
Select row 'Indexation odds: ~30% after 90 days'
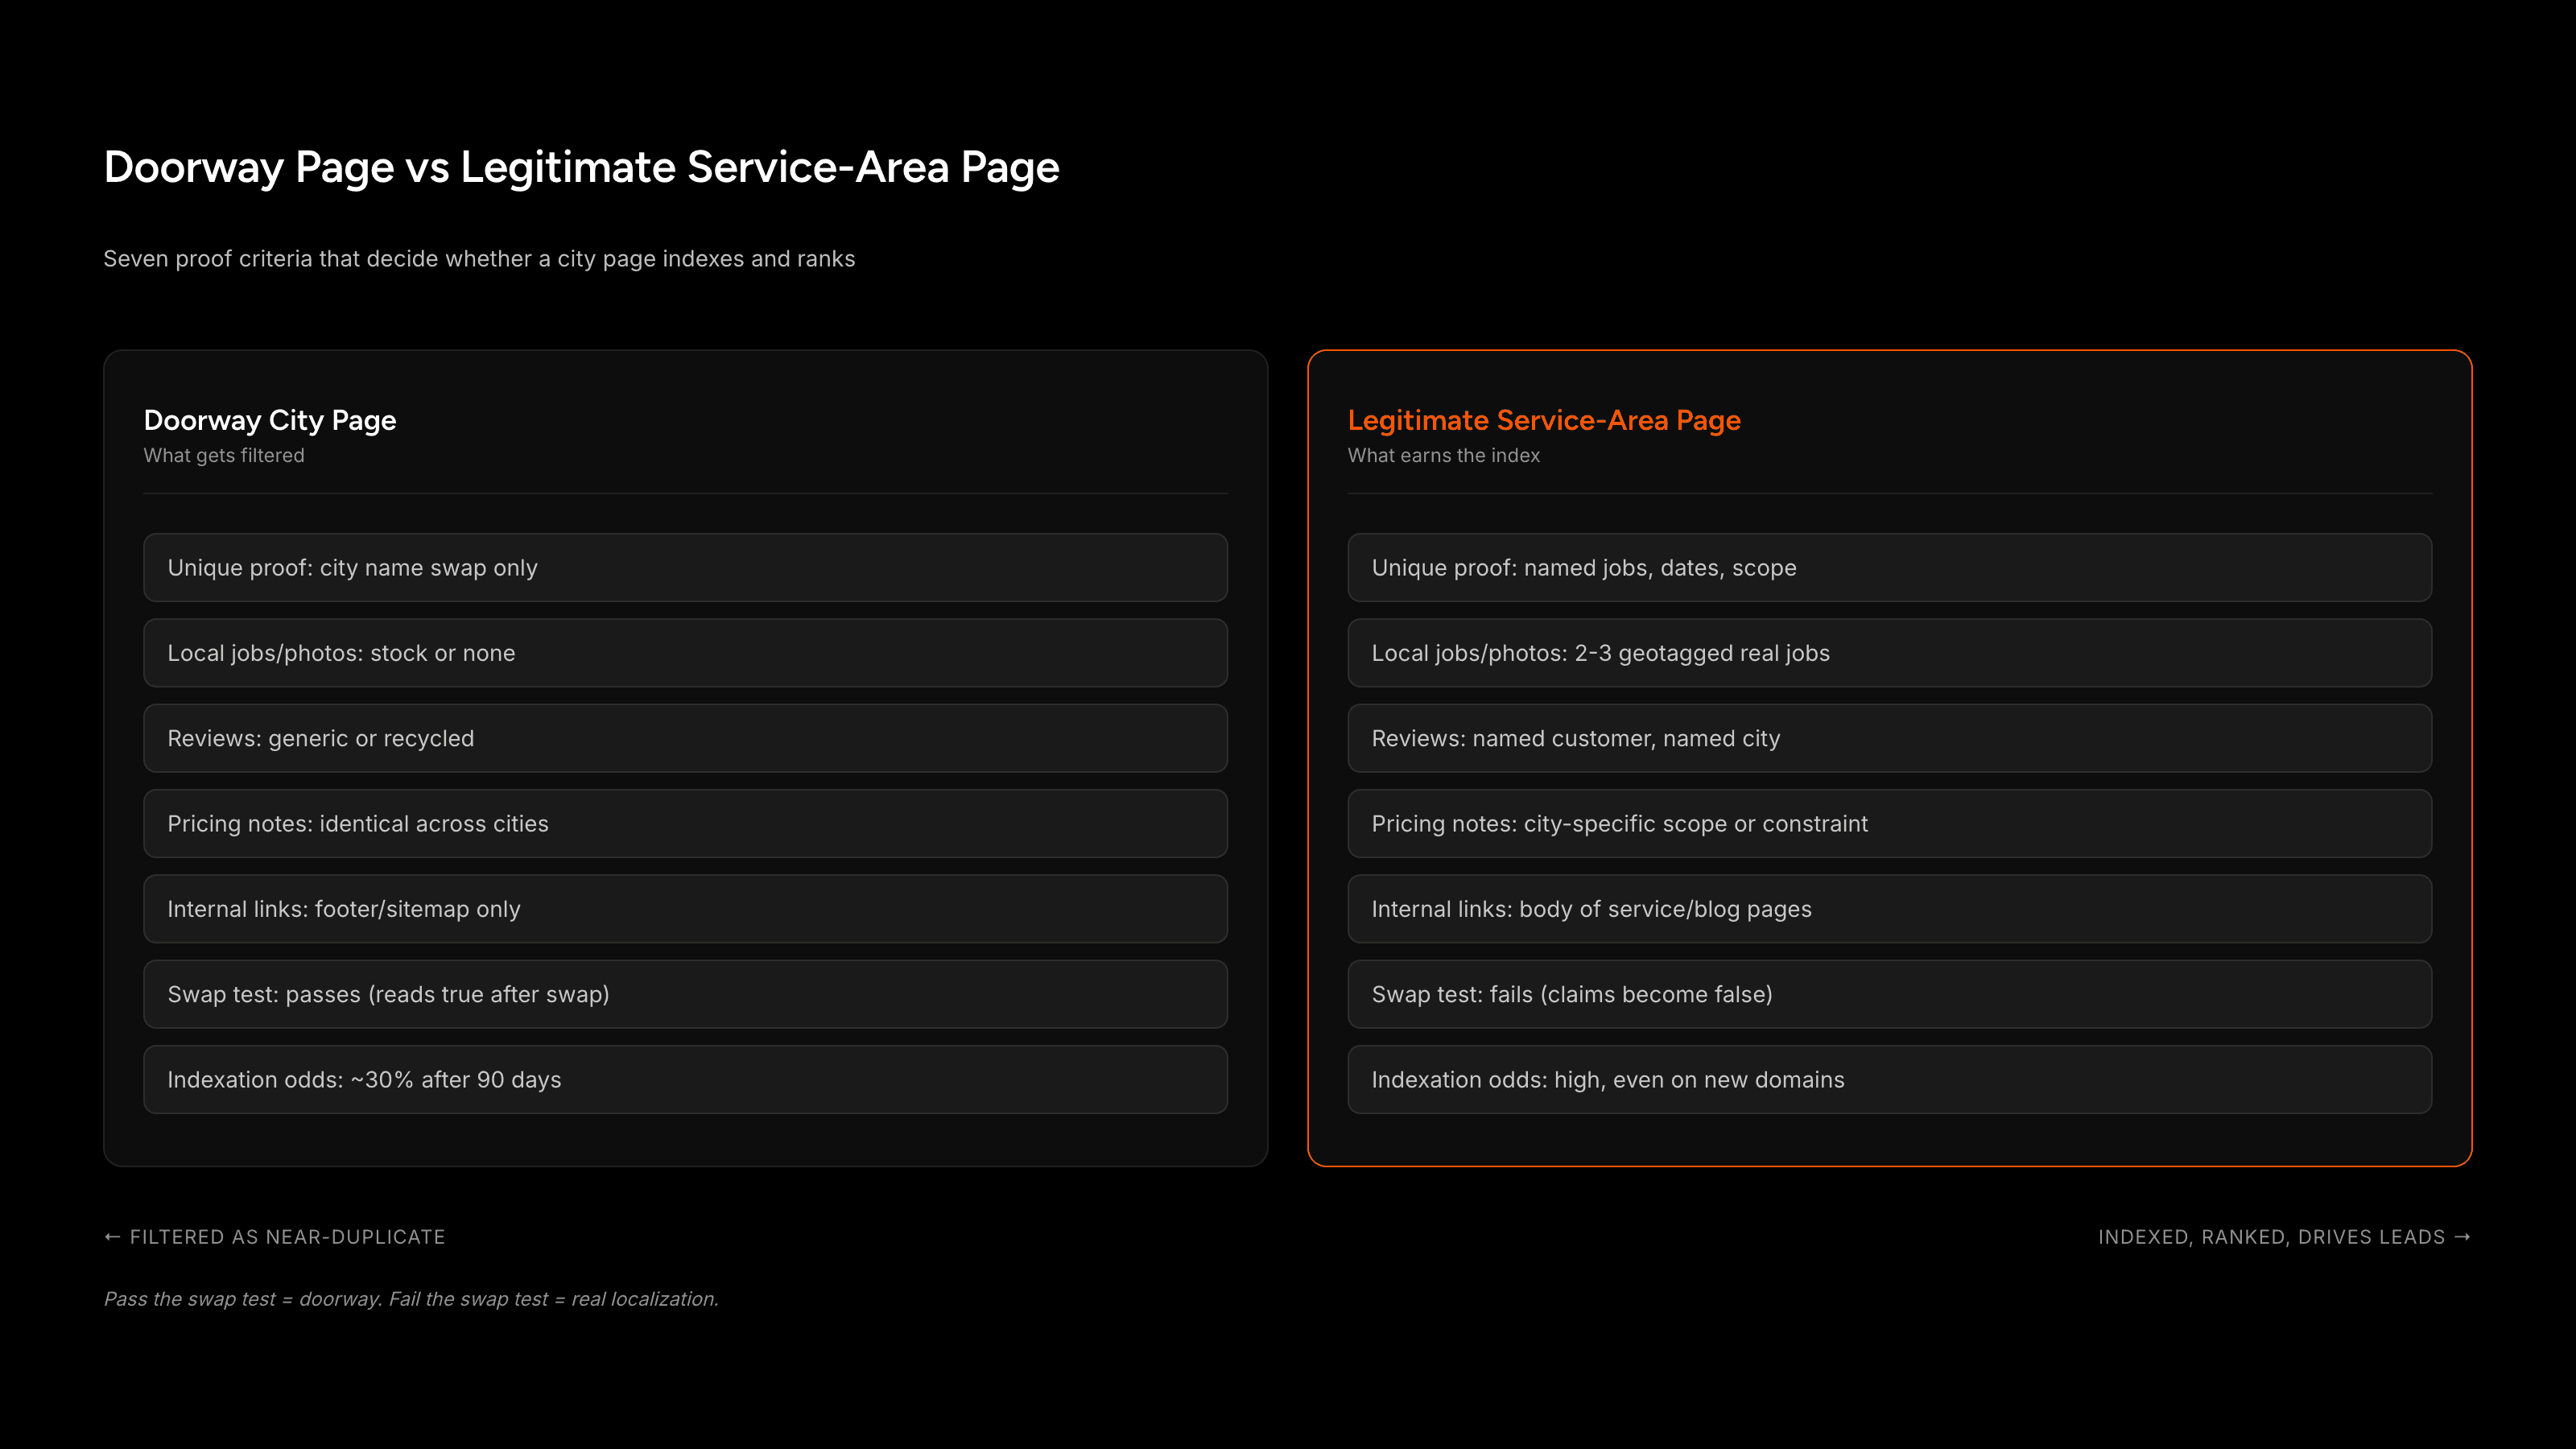(x=686, y=1079)
